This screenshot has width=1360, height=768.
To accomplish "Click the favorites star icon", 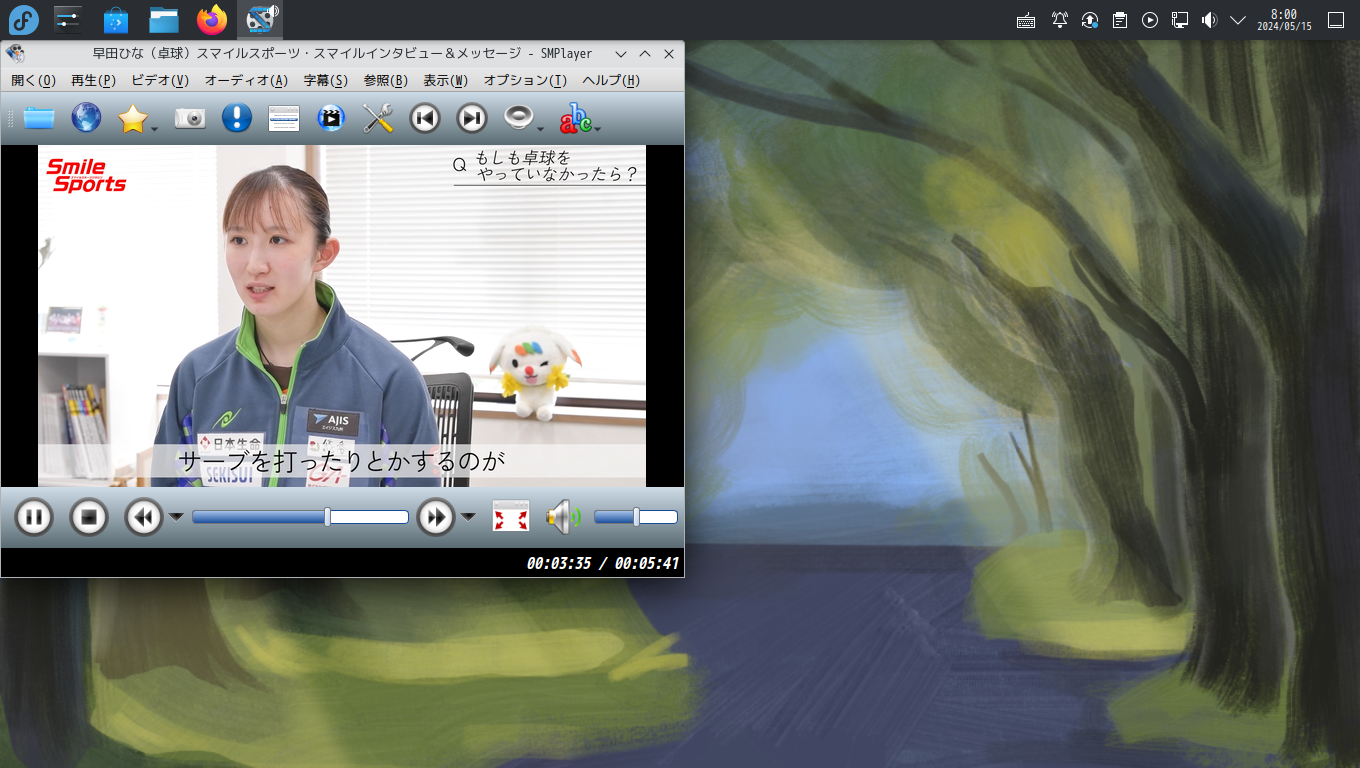I will [x=132, y=119].
